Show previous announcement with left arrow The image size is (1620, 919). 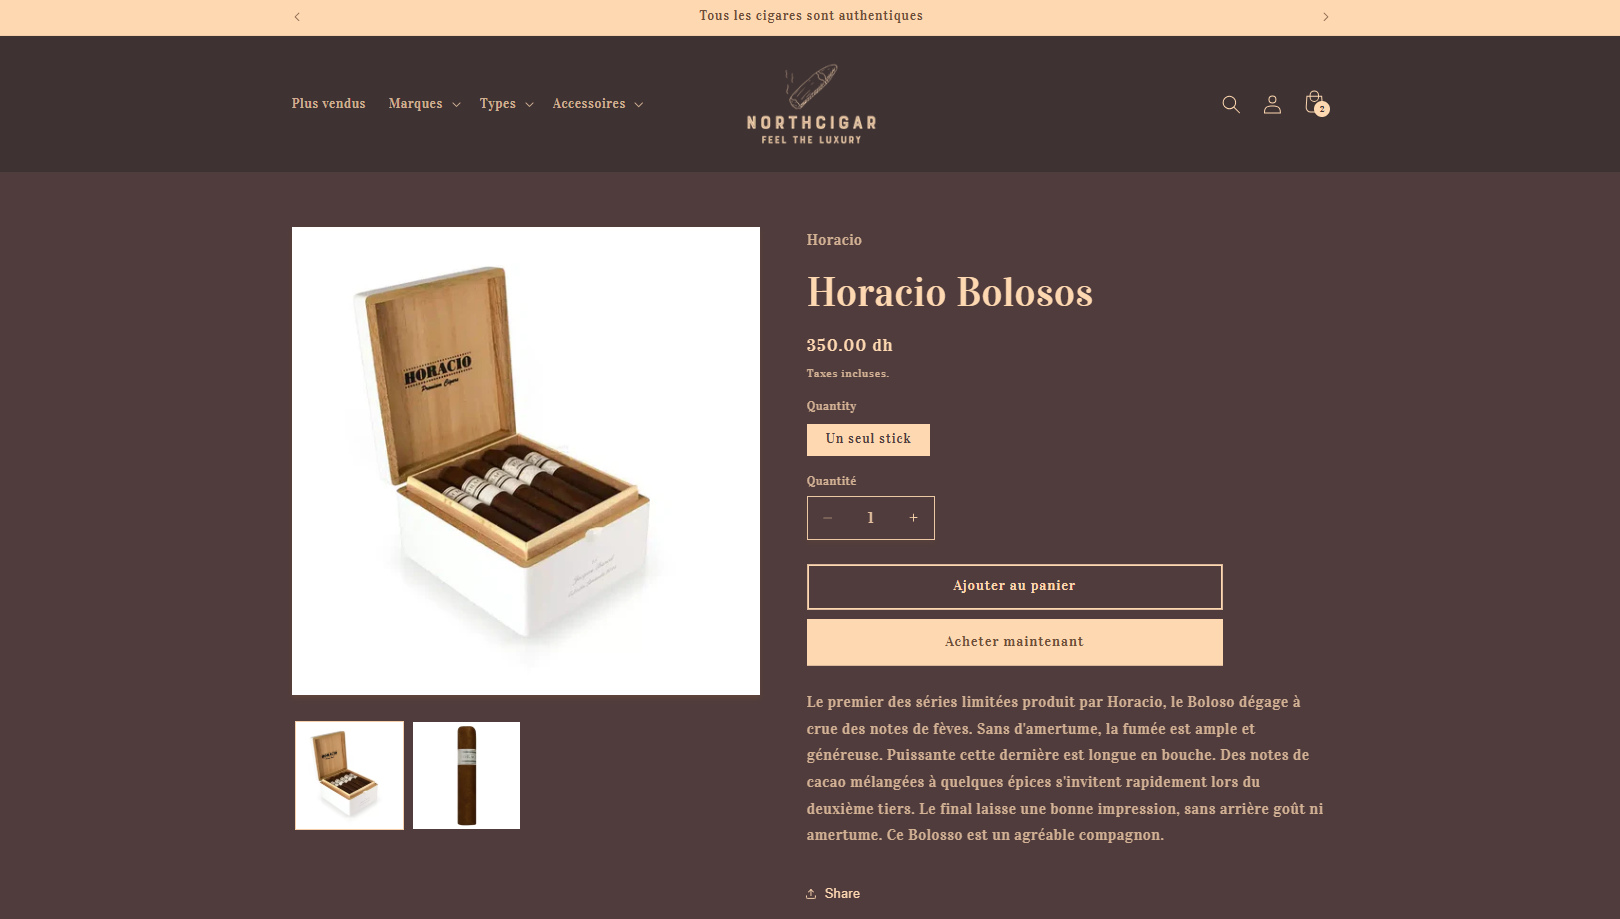tap(297, 17)
